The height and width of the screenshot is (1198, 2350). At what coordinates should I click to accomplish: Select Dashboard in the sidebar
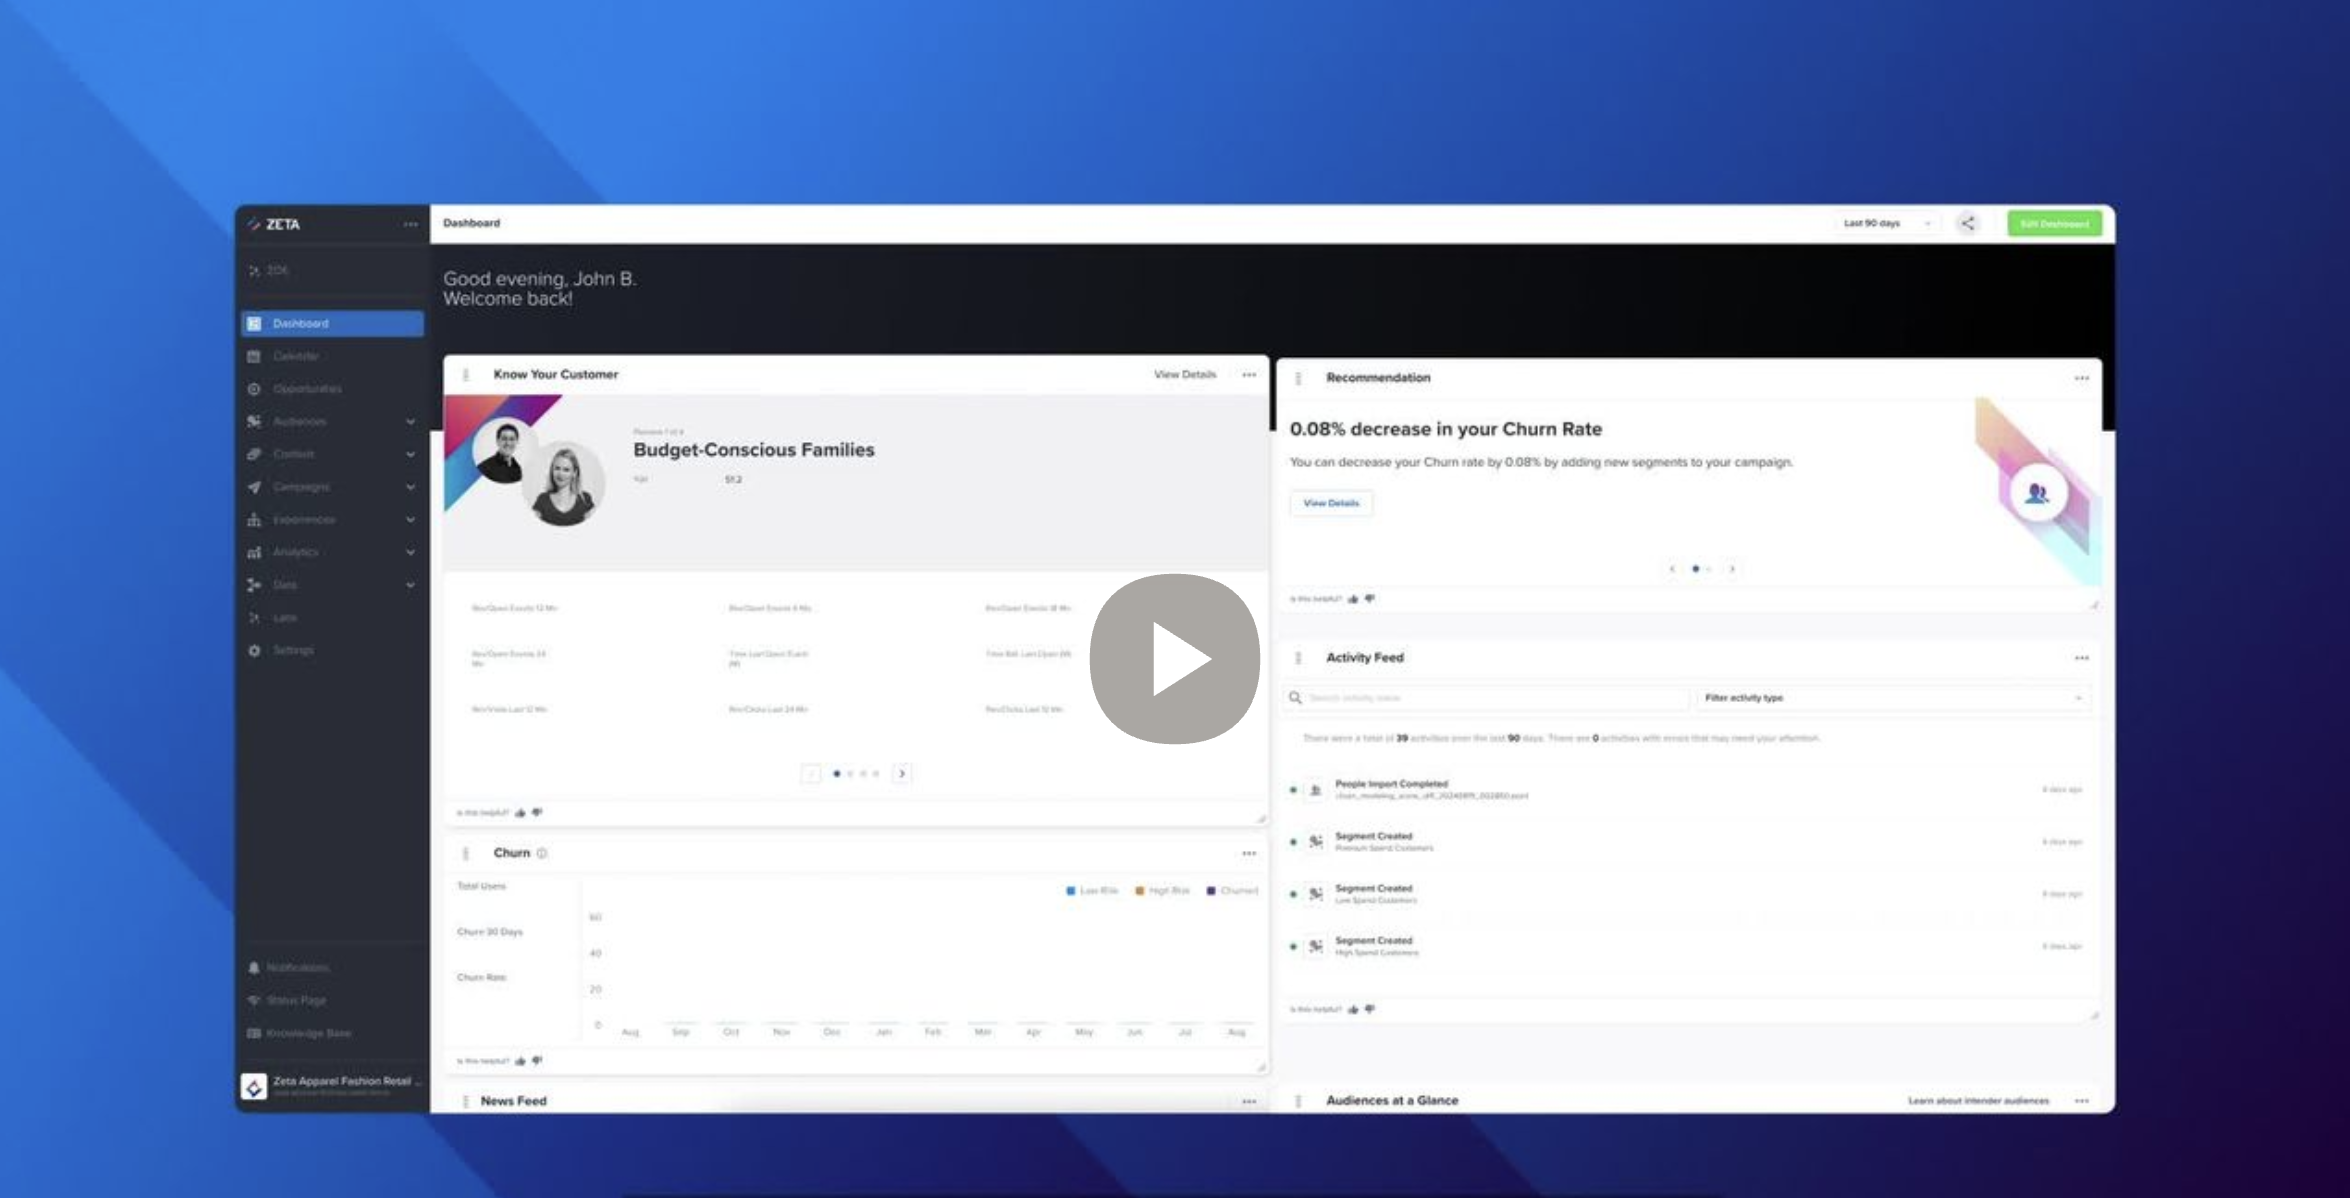[x=332, y=323]
